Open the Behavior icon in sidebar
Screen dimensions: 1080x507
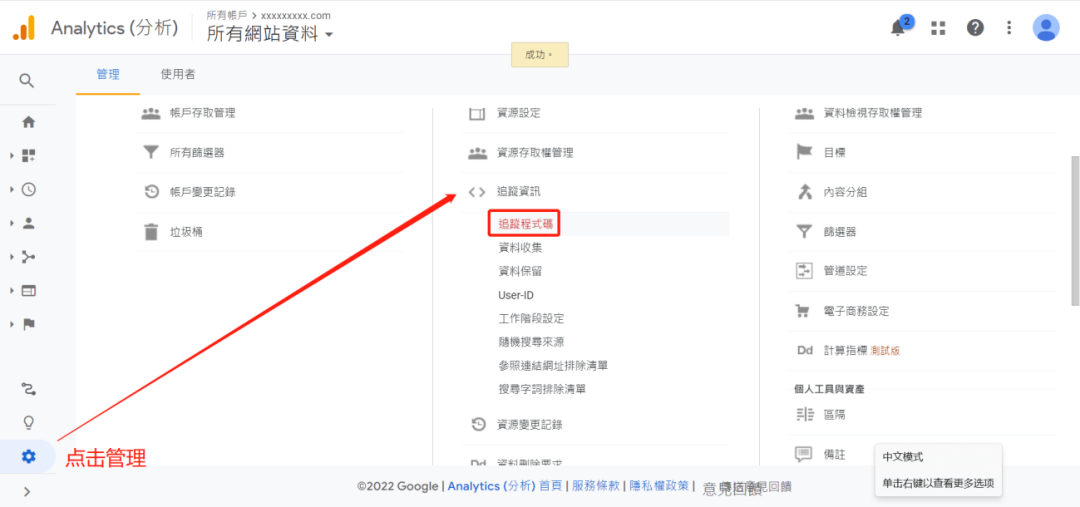(28, 291)
